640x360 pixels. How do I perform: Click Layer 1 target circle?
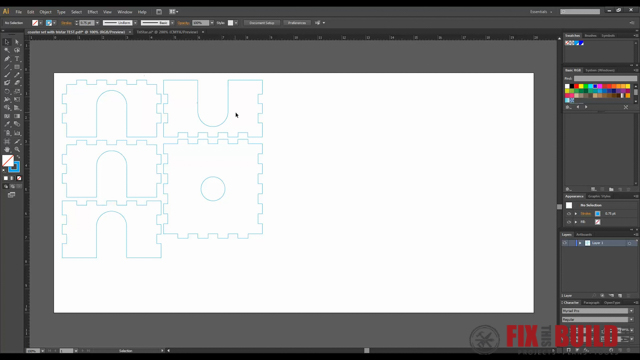(629, 243)
